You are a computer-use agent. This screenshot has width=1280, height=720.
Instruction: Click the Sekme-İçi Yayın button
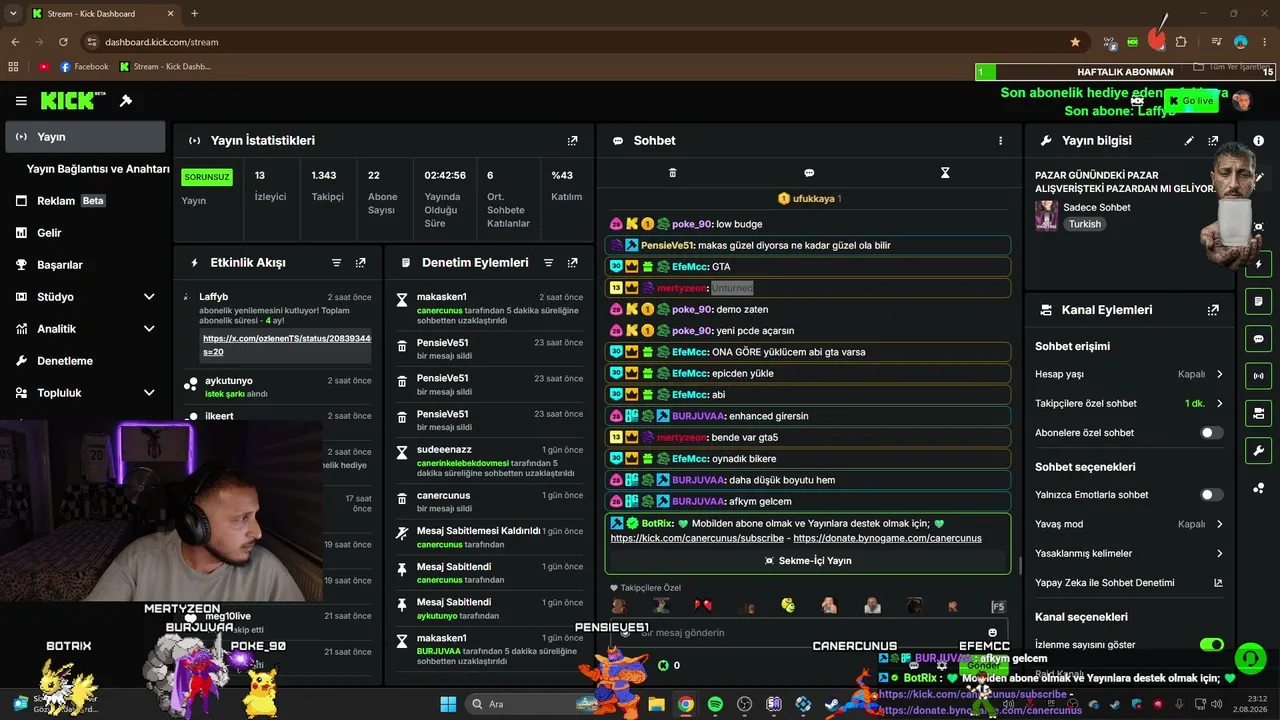[x=807, y=561]
